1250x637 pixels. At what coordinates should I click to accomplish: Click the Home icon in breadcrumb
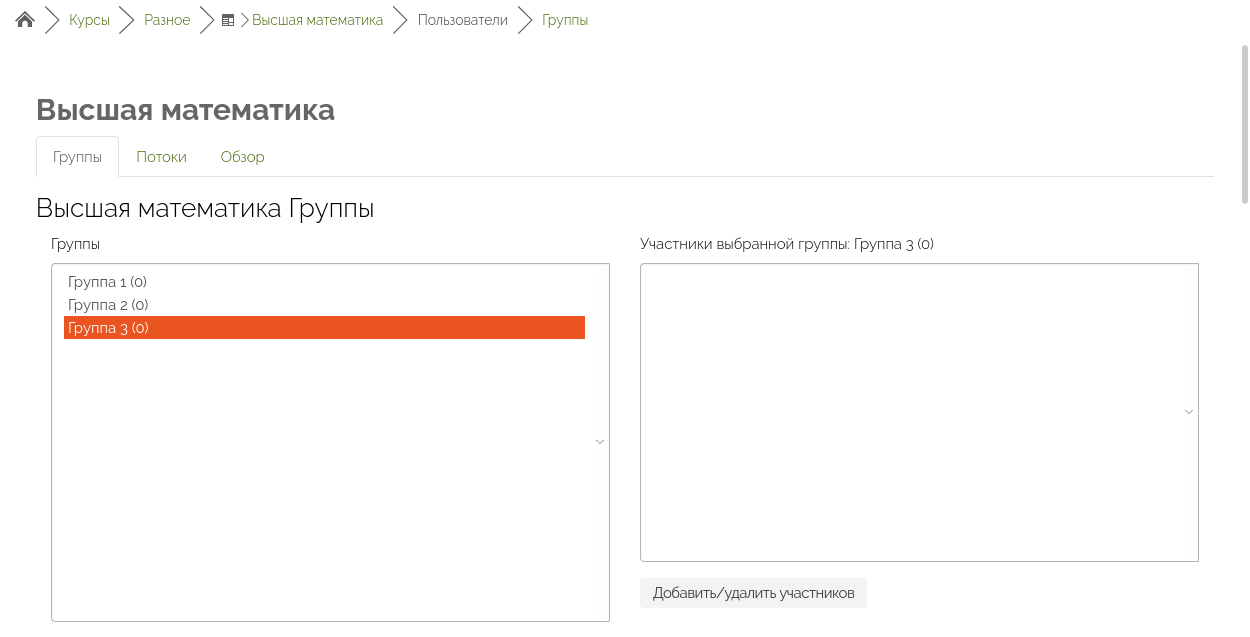point(25,20)
